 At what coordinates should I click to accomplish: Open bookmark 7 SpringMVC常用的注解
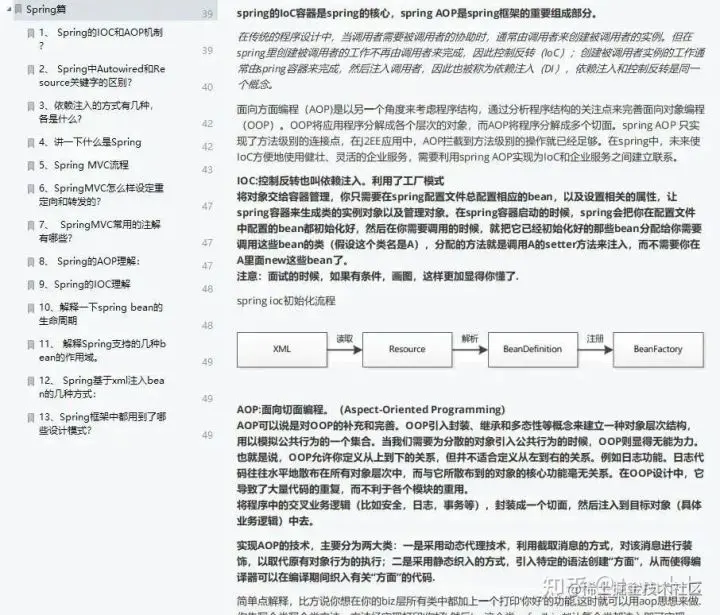pos(100,231)
